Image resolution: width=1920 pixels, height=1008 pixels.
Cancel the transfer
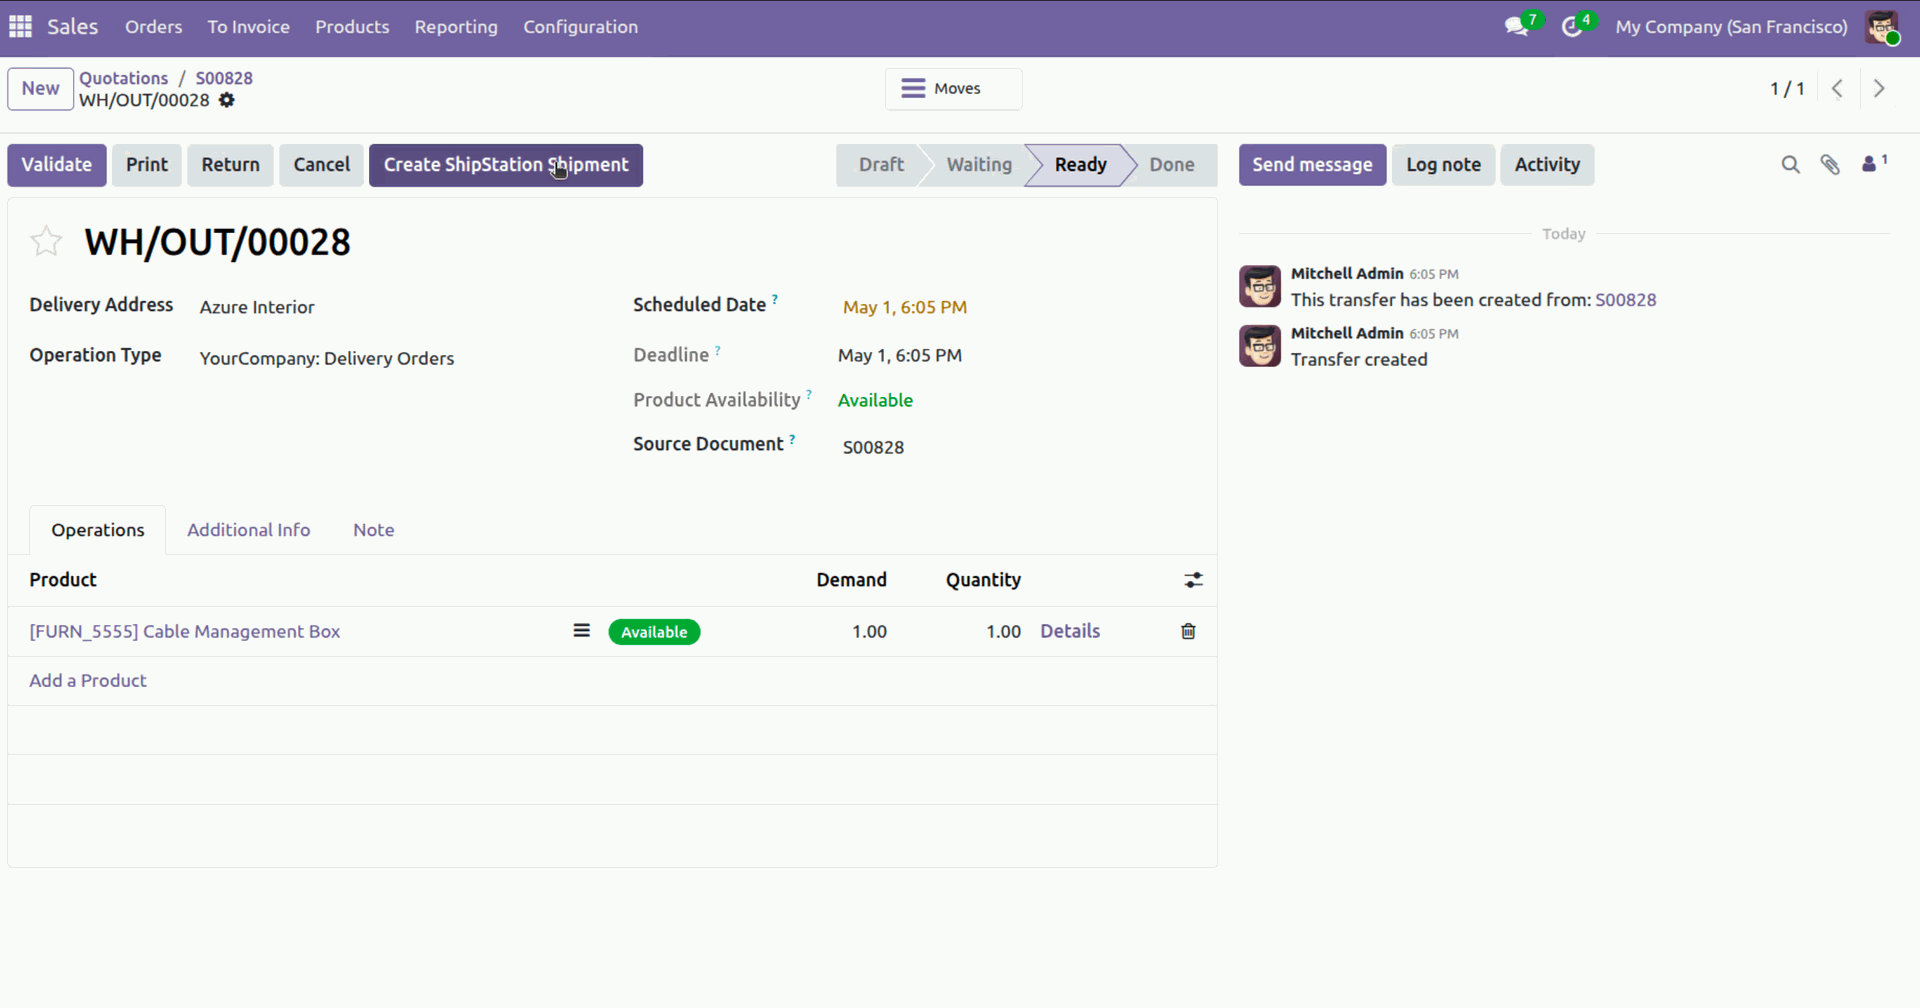point(322,165)
